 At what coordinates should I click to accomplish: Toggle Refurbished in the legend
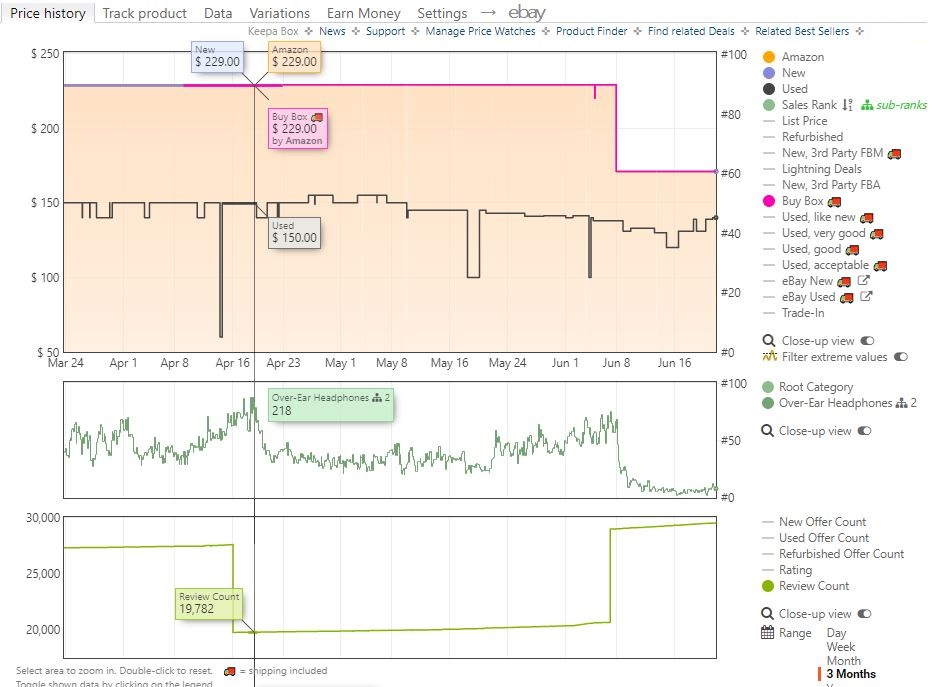tap(812, 137)
